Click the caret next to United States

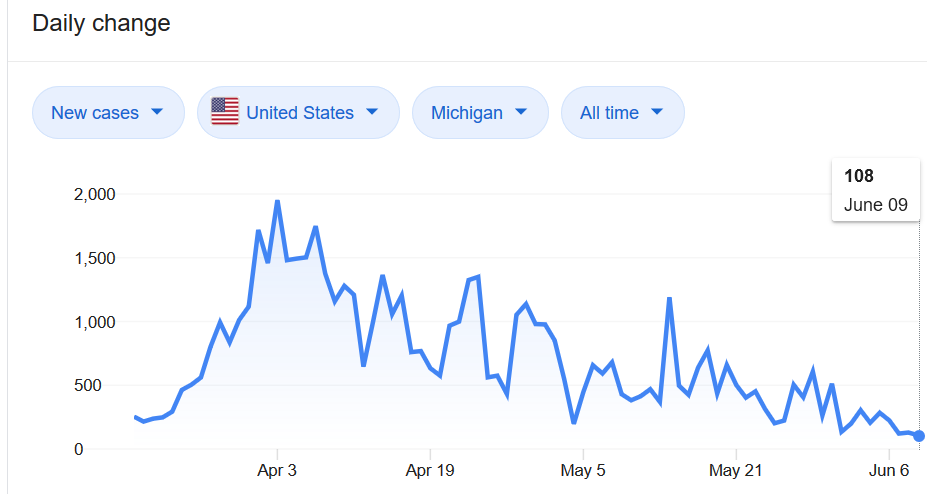point(372,112)
